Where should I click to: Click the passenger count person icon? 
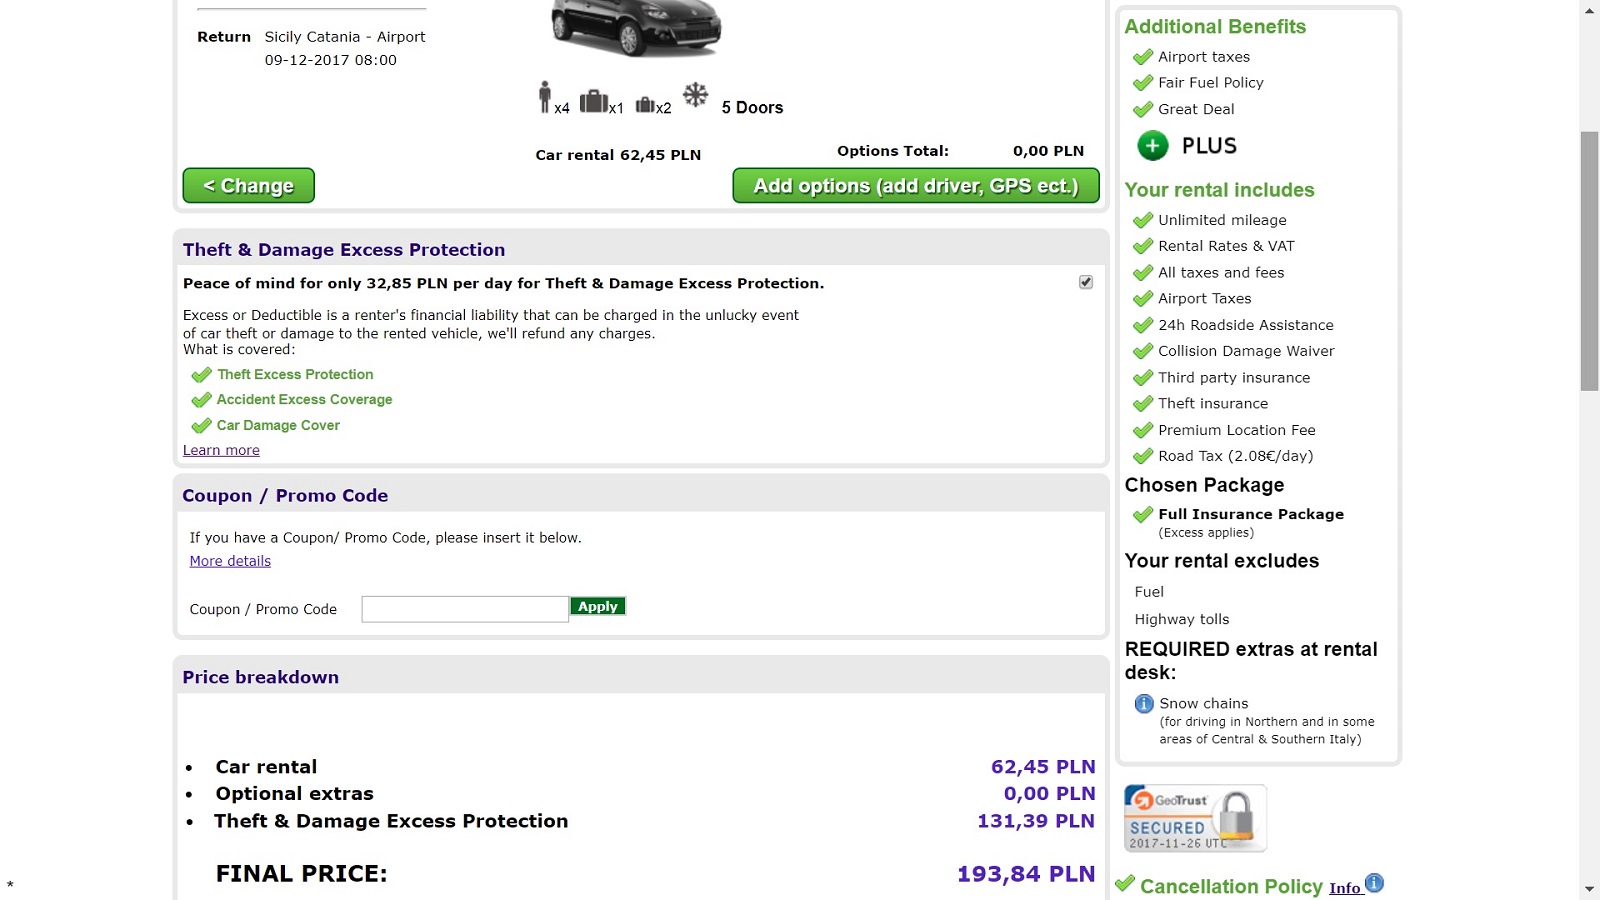pyautogui.click(x=544, y=97)
